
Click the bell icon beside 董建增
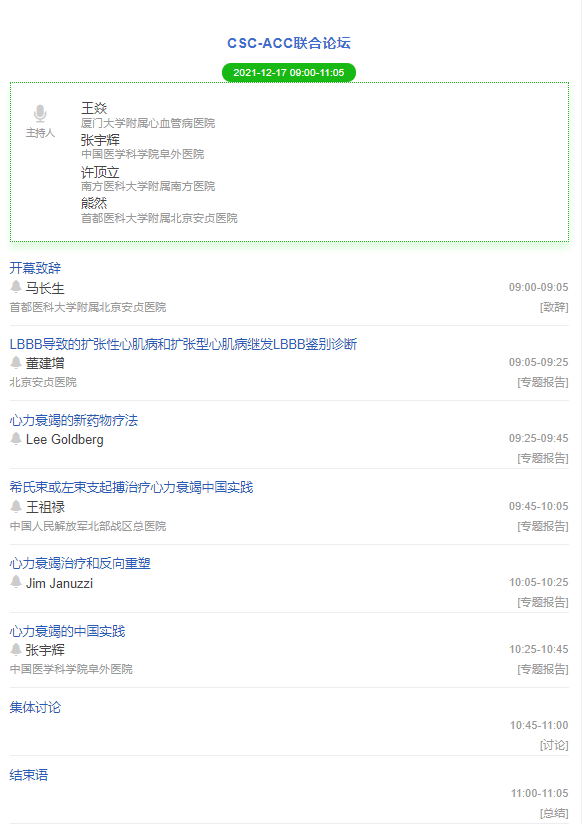(16, 363)
